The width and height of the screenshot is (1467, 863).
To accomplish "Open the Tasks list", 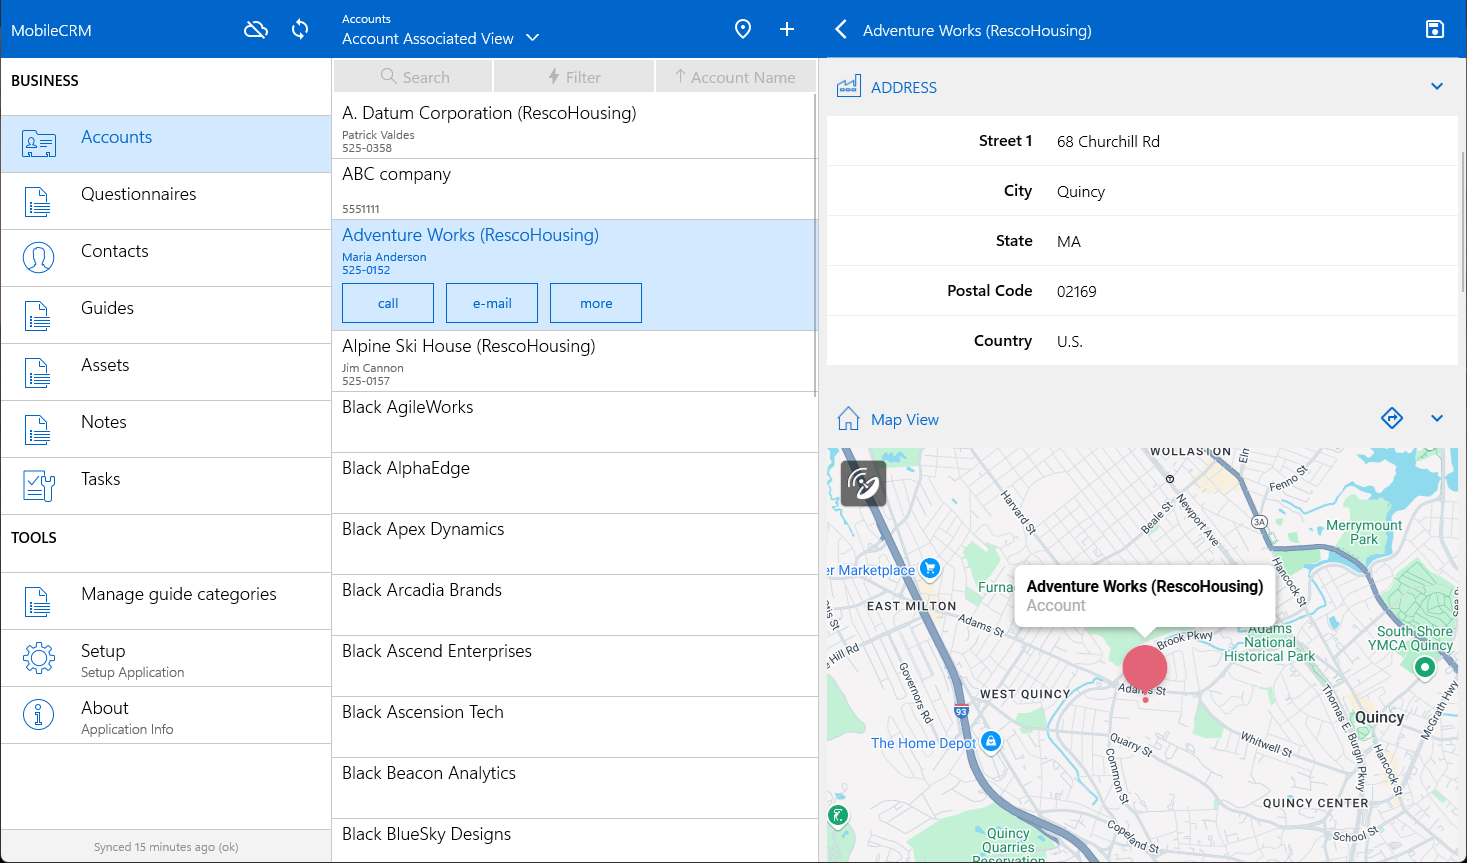I will click(x=166, y=486).
